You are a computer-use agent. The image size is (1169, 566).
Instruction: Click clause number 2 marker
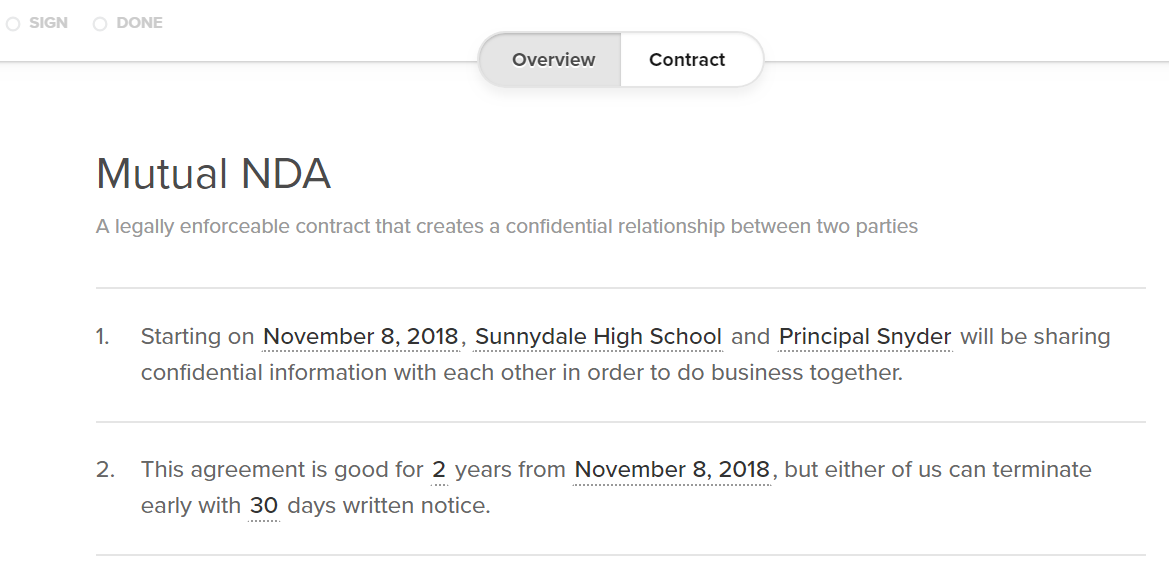point(105,470)
